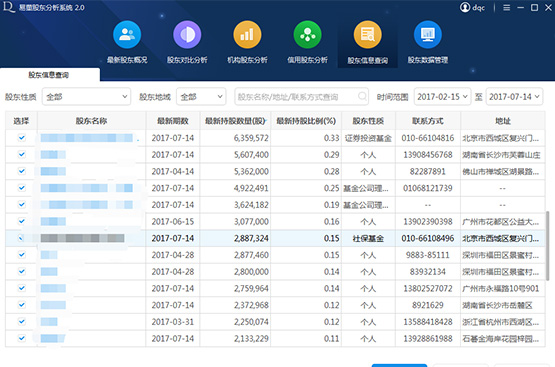Click phone number 010-66104816

point(428,138)
